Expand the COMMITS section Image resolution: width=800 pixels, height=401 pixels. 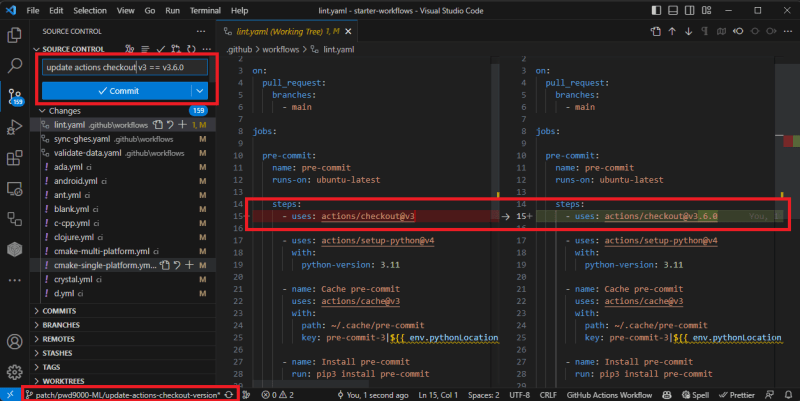click(59, 311)
